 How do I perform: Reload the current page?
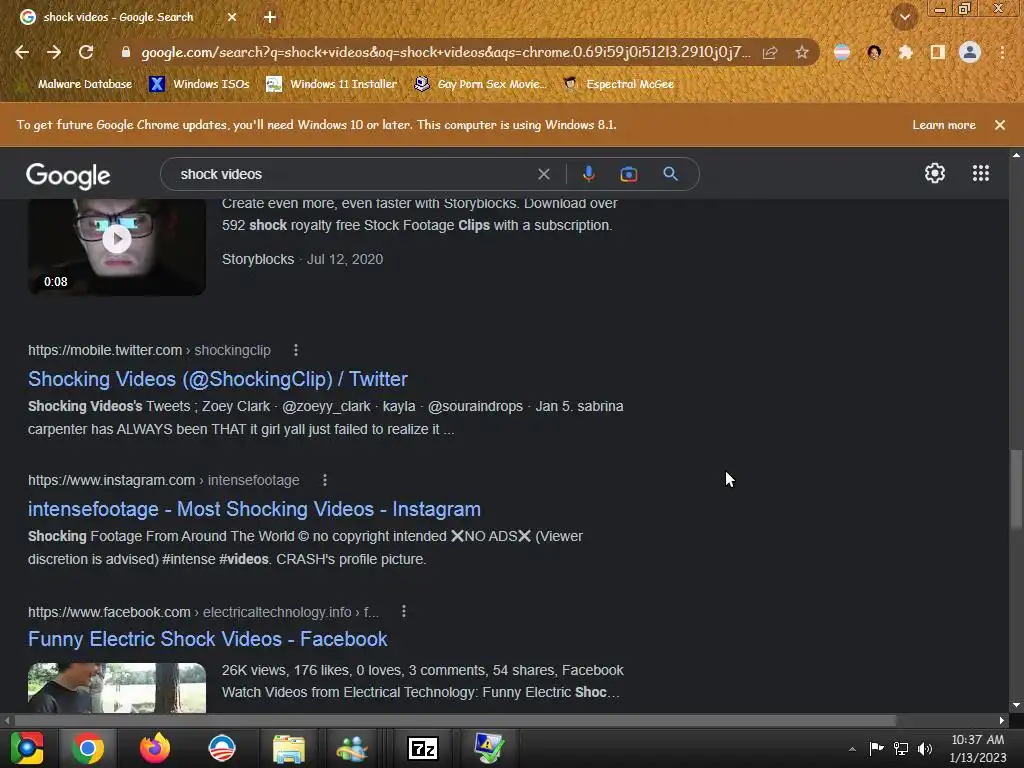[86, 52]
